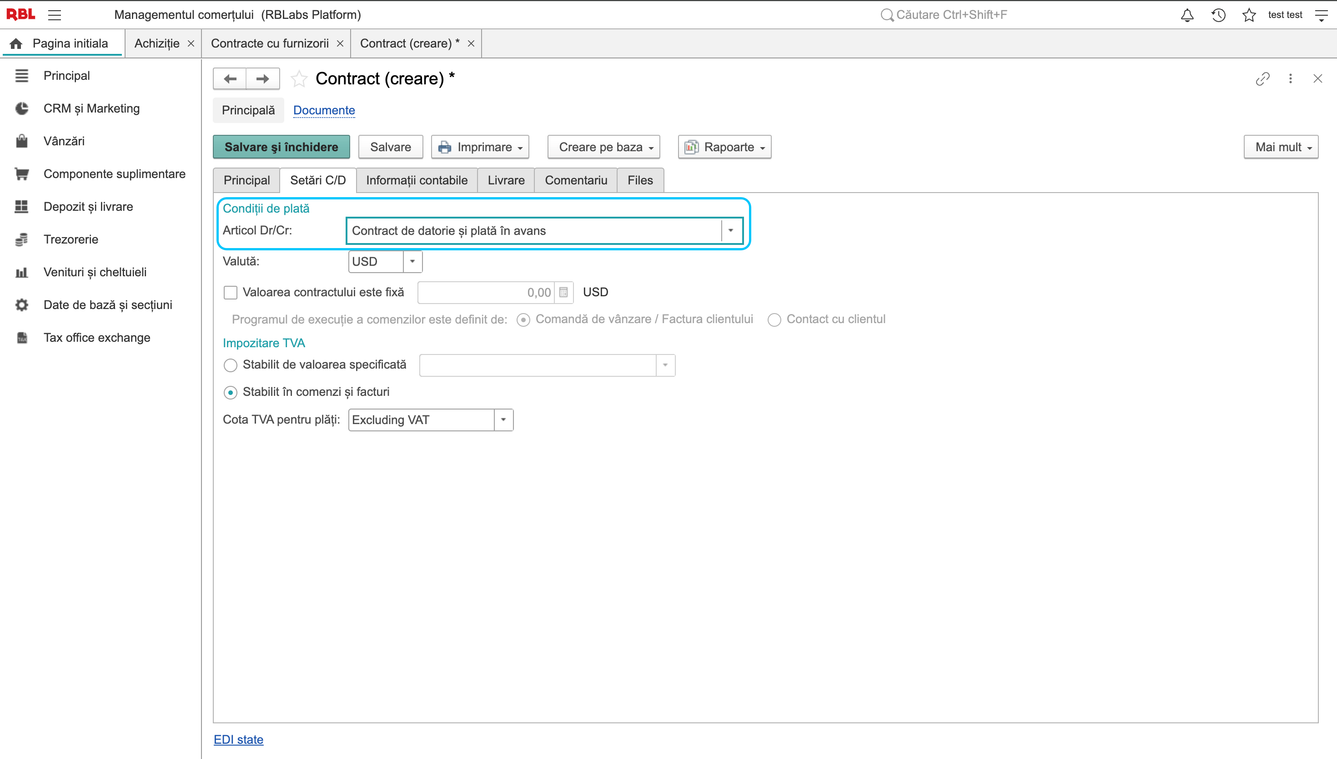Open hamburger menu next to RBL logo
Image resolution: width=1337 pixels, height=759 pixels.
(55, 15)
